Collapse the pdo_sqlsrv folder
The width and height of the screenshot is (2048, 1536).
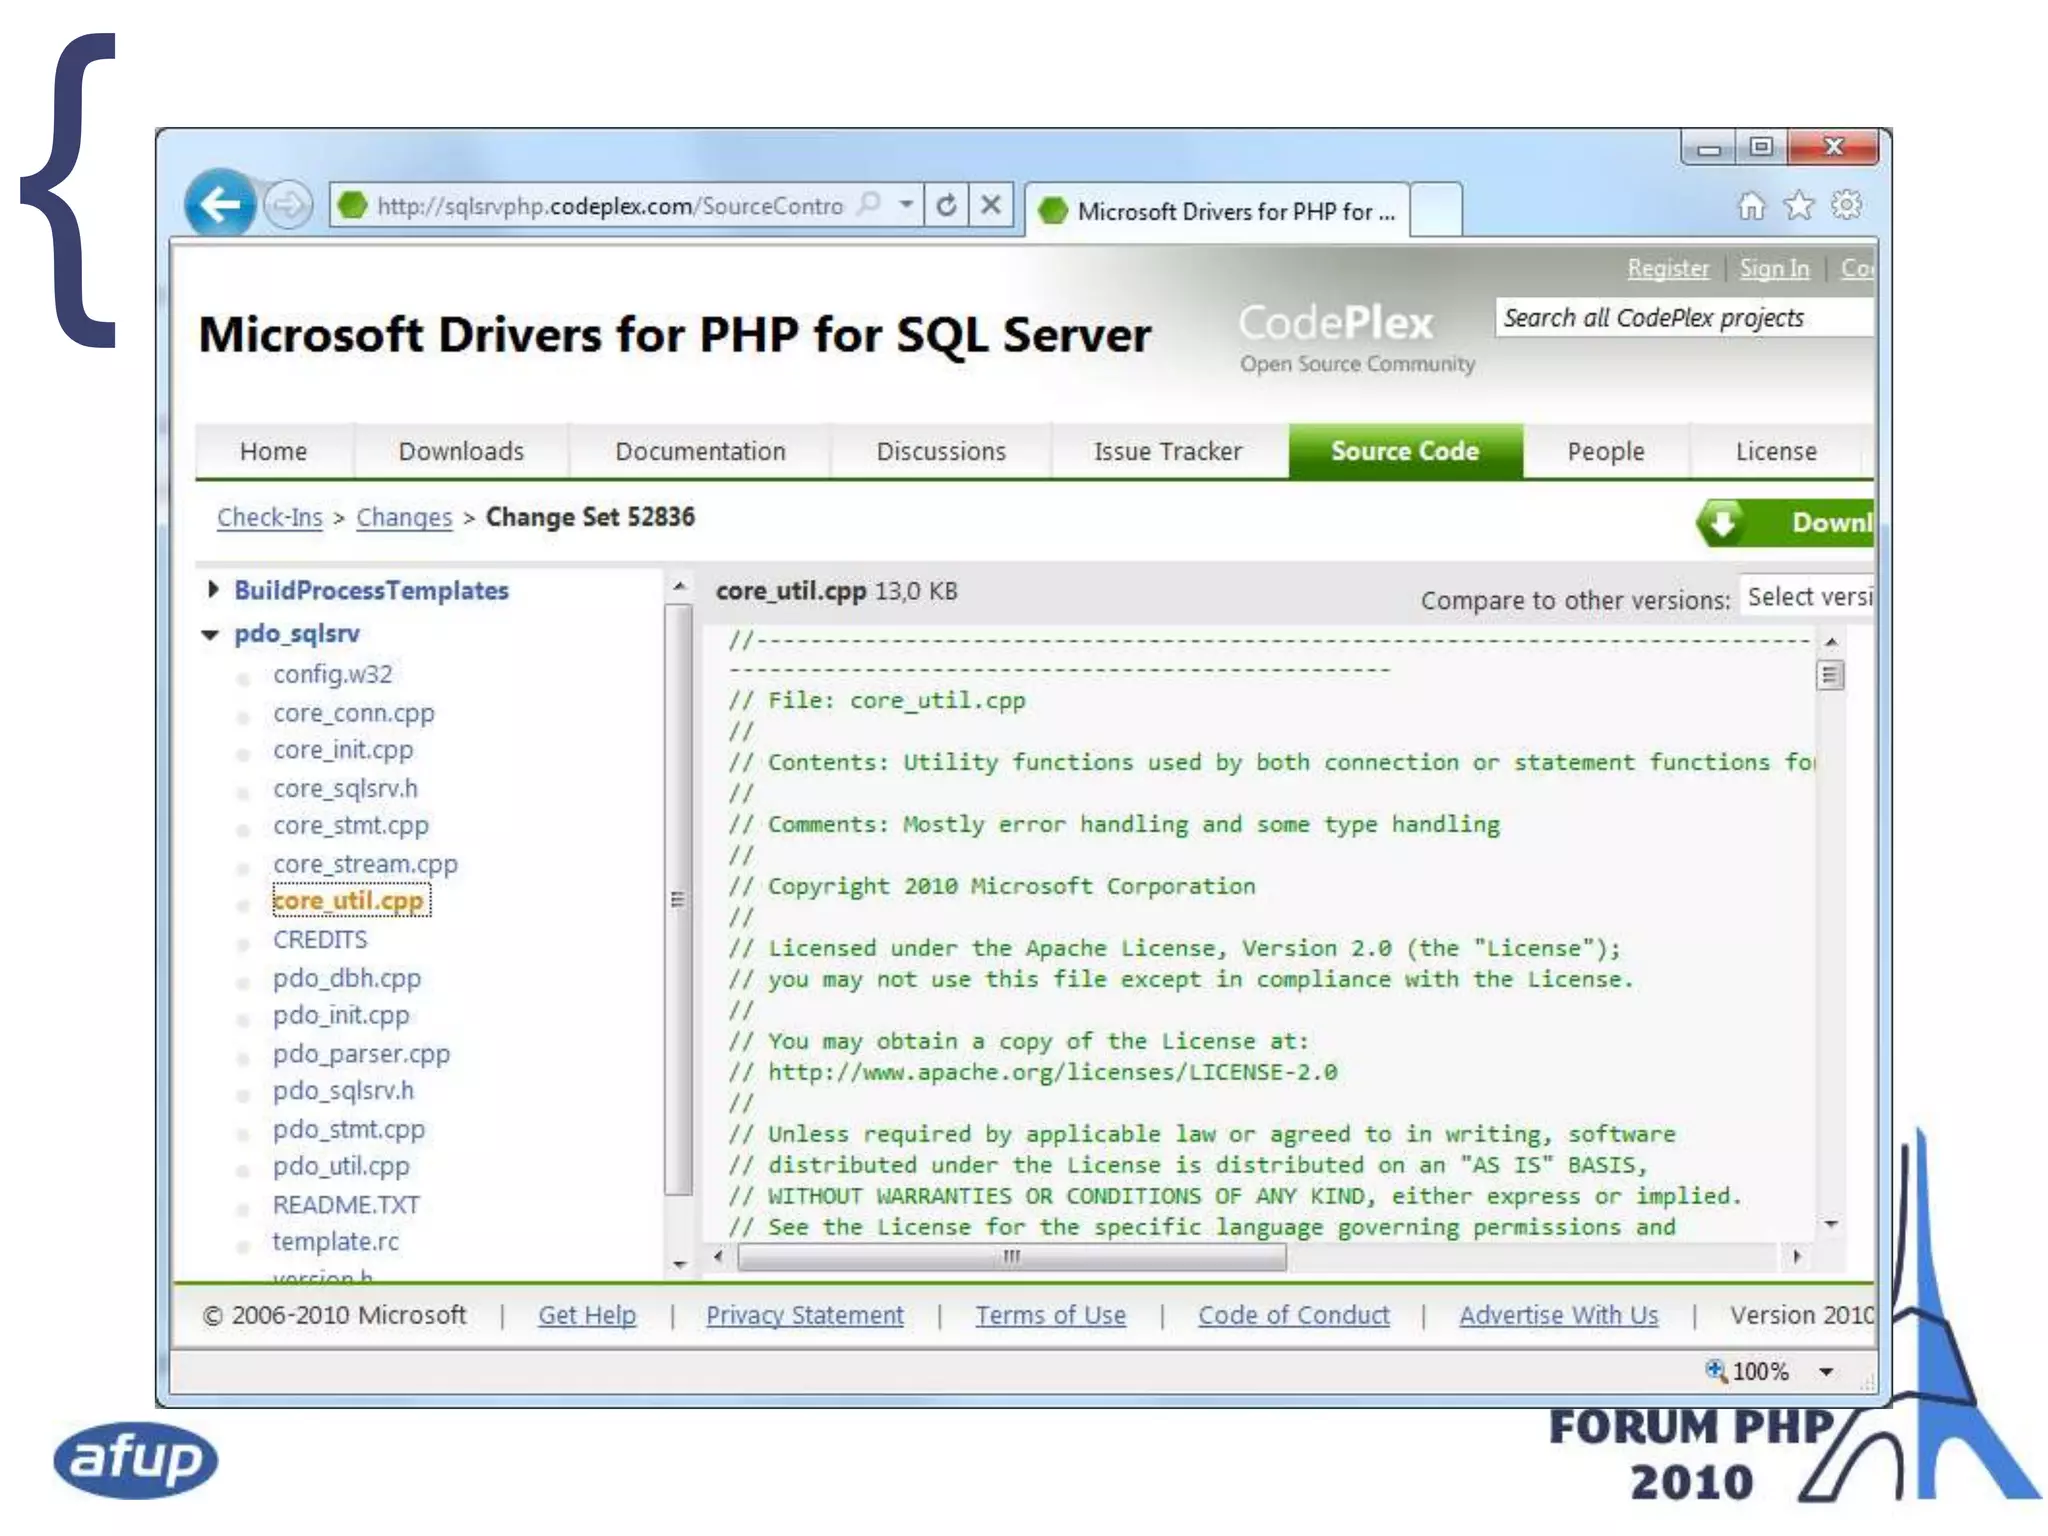click(x=211, y=634)
